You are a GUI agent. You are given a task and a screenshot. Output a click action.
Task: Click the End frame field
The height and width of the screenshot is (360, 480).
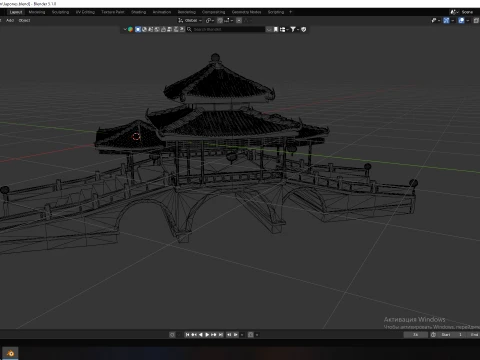pos(473,335)
